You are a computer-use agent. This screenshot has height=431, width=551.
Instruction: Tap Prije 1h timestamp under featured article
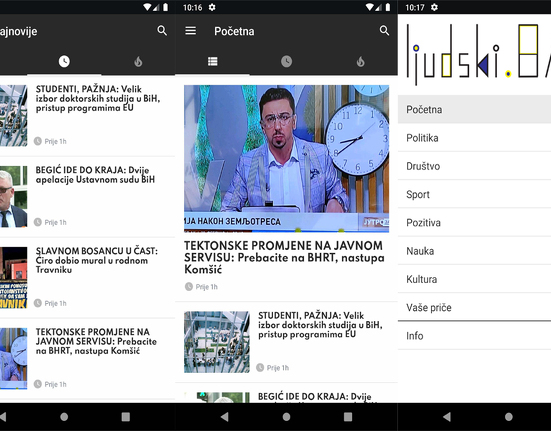pyautogui.click(x=201, y=287)
